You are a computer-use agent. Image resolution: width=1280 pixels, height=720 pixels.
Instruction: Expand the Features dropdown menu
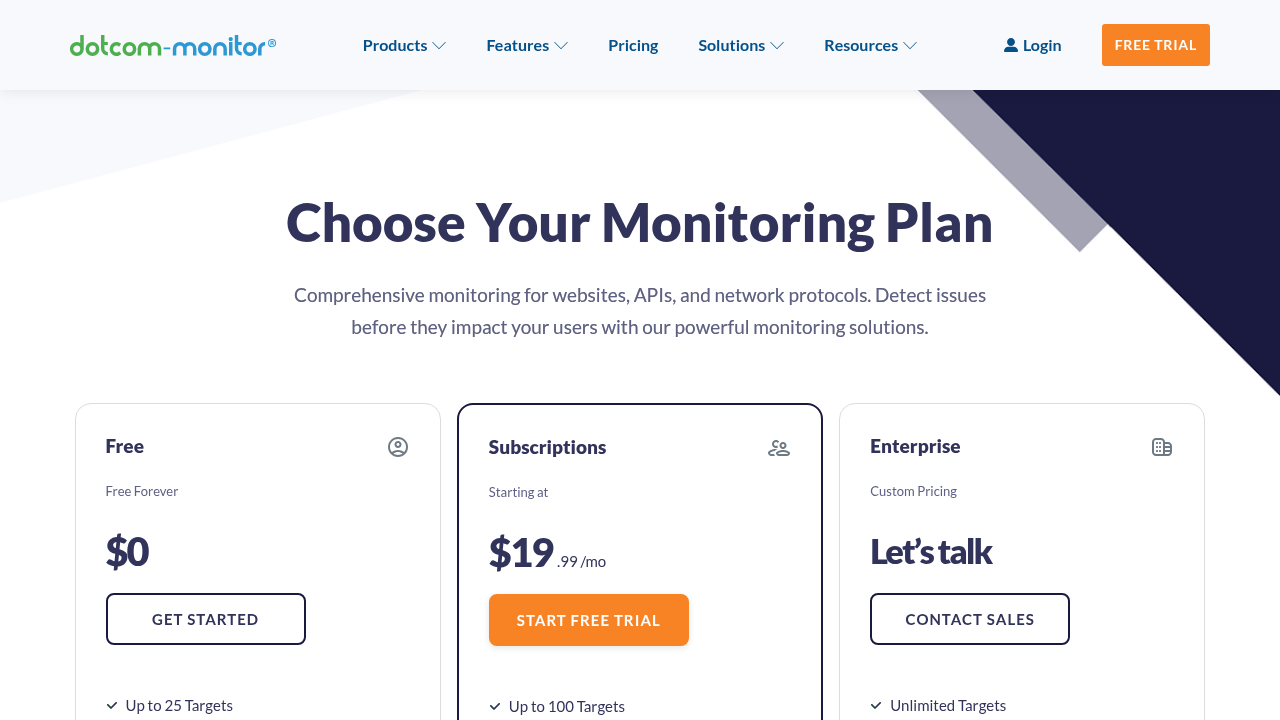coord(527,45)
